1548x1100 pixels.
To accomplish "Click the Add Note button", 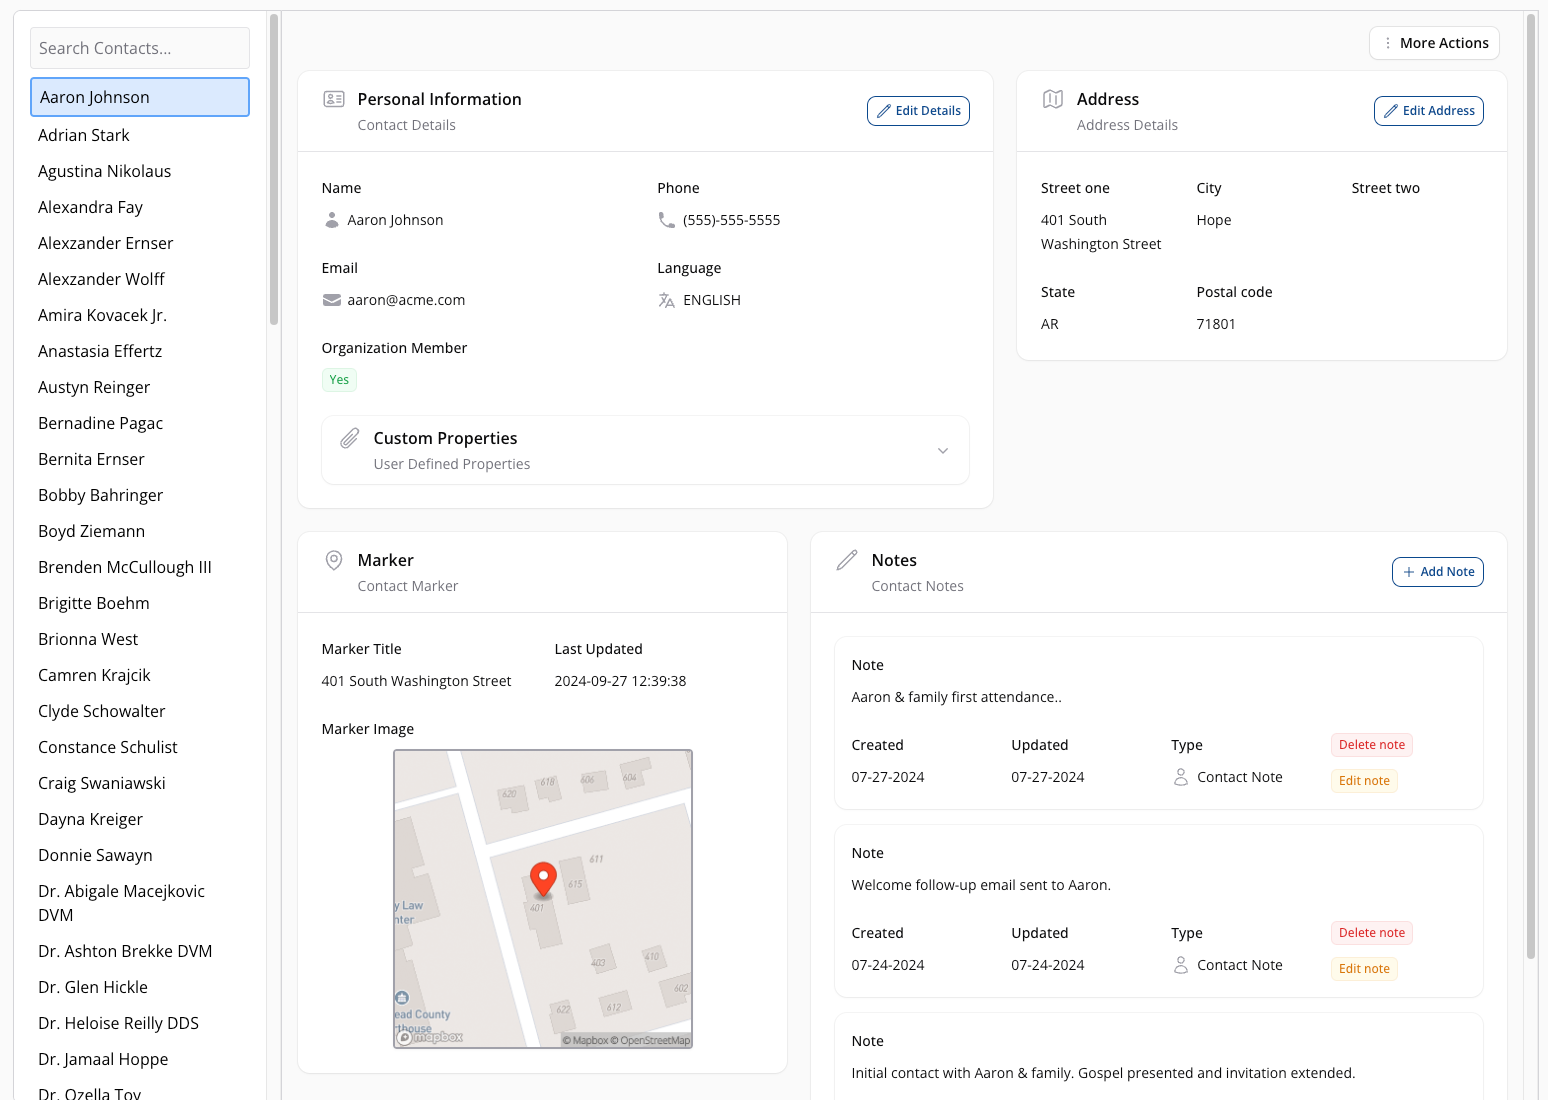I will (1437, 571).
